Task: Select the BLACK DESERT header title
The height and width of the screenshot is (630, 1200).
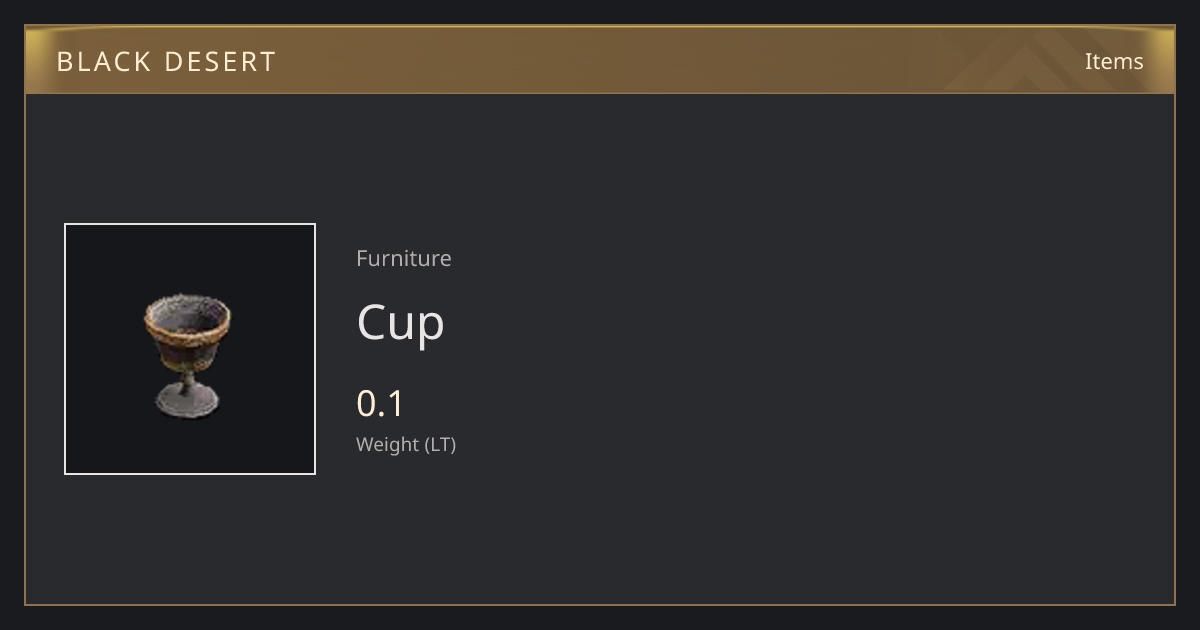Action: point(166,62)
